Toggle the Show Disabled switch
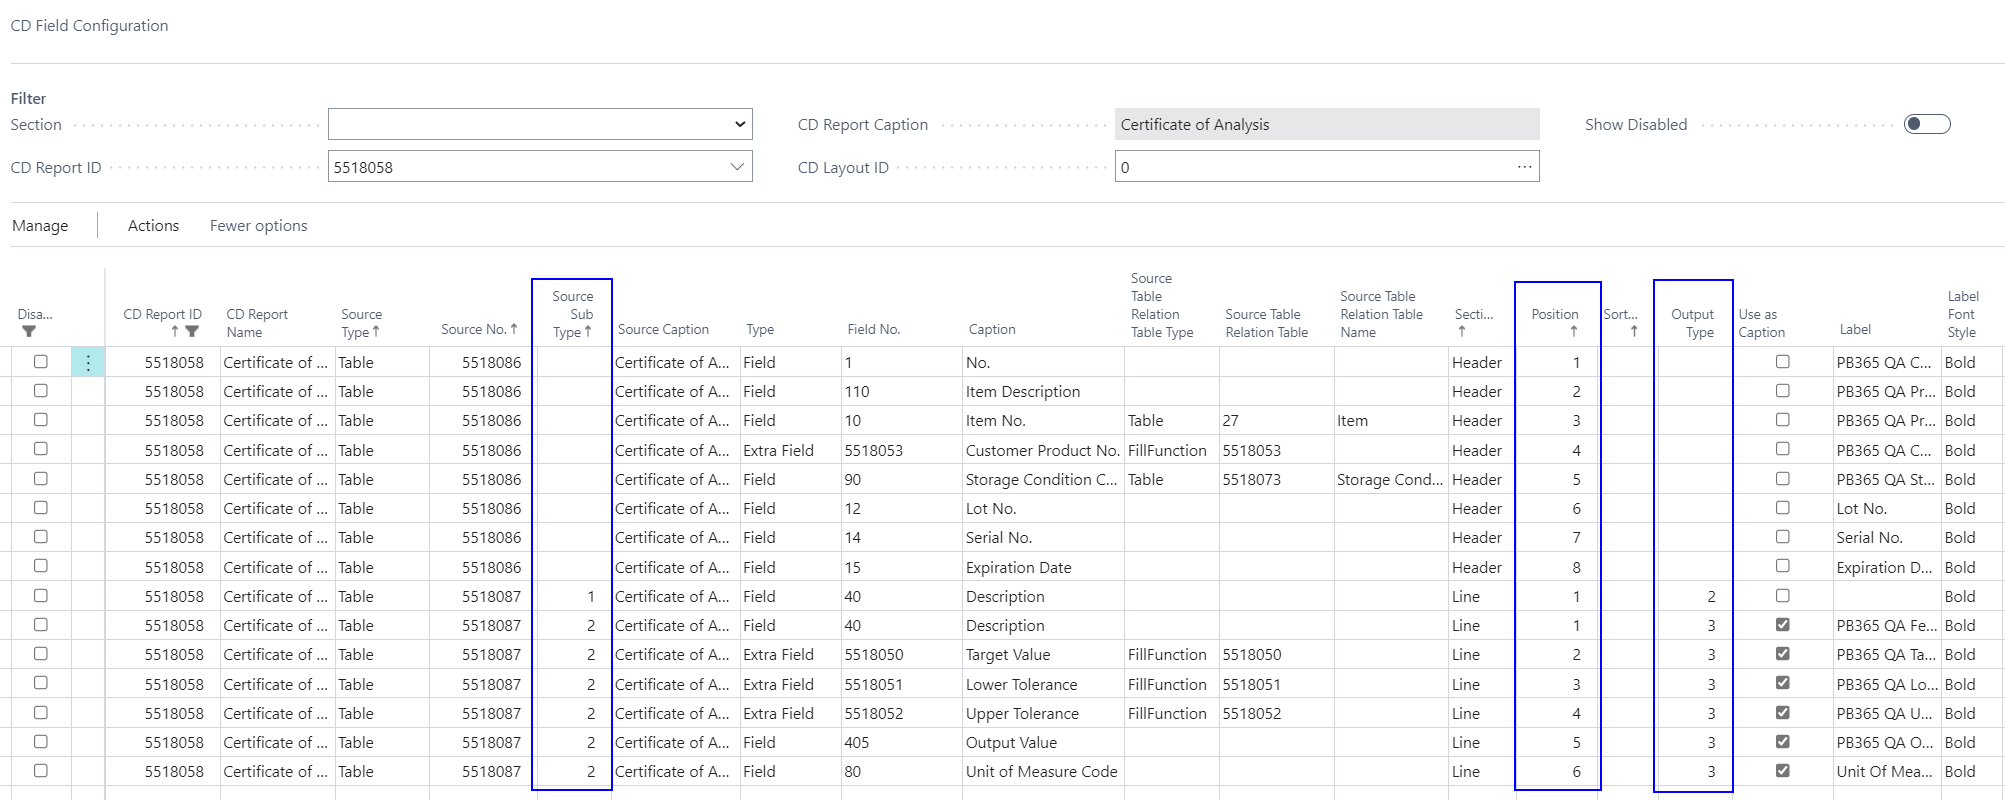This screenshot has height=800, width=2005. point(1927,124)
